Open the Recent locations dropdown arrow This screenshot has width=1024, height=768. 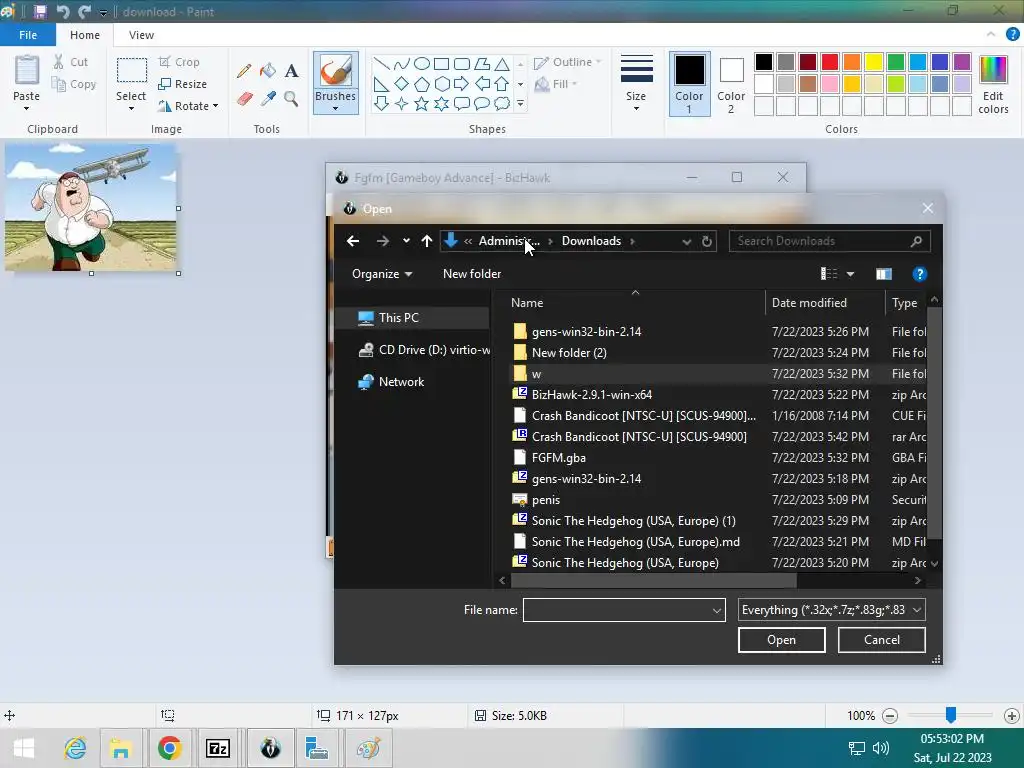pyautogui.click(x=406, y=241)
